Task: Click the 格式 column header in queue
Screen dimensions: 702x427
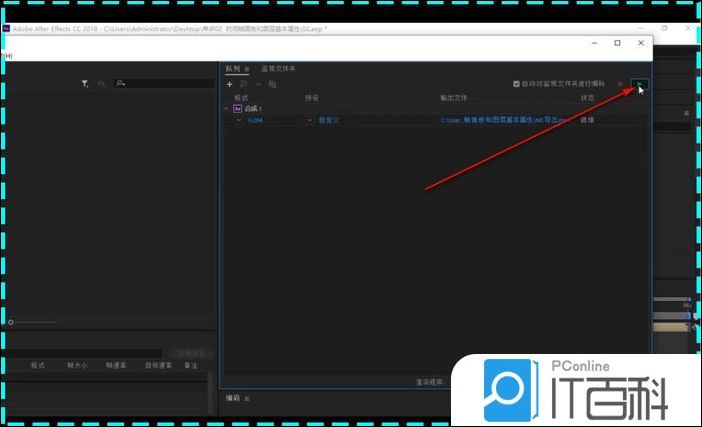Action: (241, 98)
